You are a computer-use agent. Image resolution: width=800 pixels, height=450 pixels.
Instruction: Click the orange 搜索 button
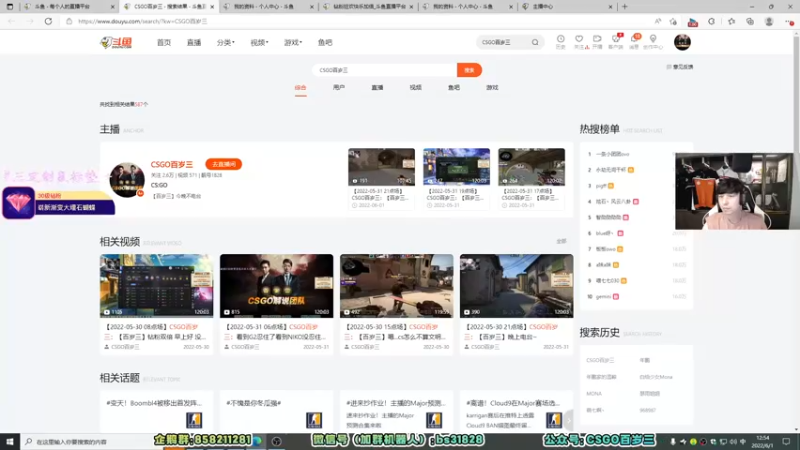click(x=469, y=70)
